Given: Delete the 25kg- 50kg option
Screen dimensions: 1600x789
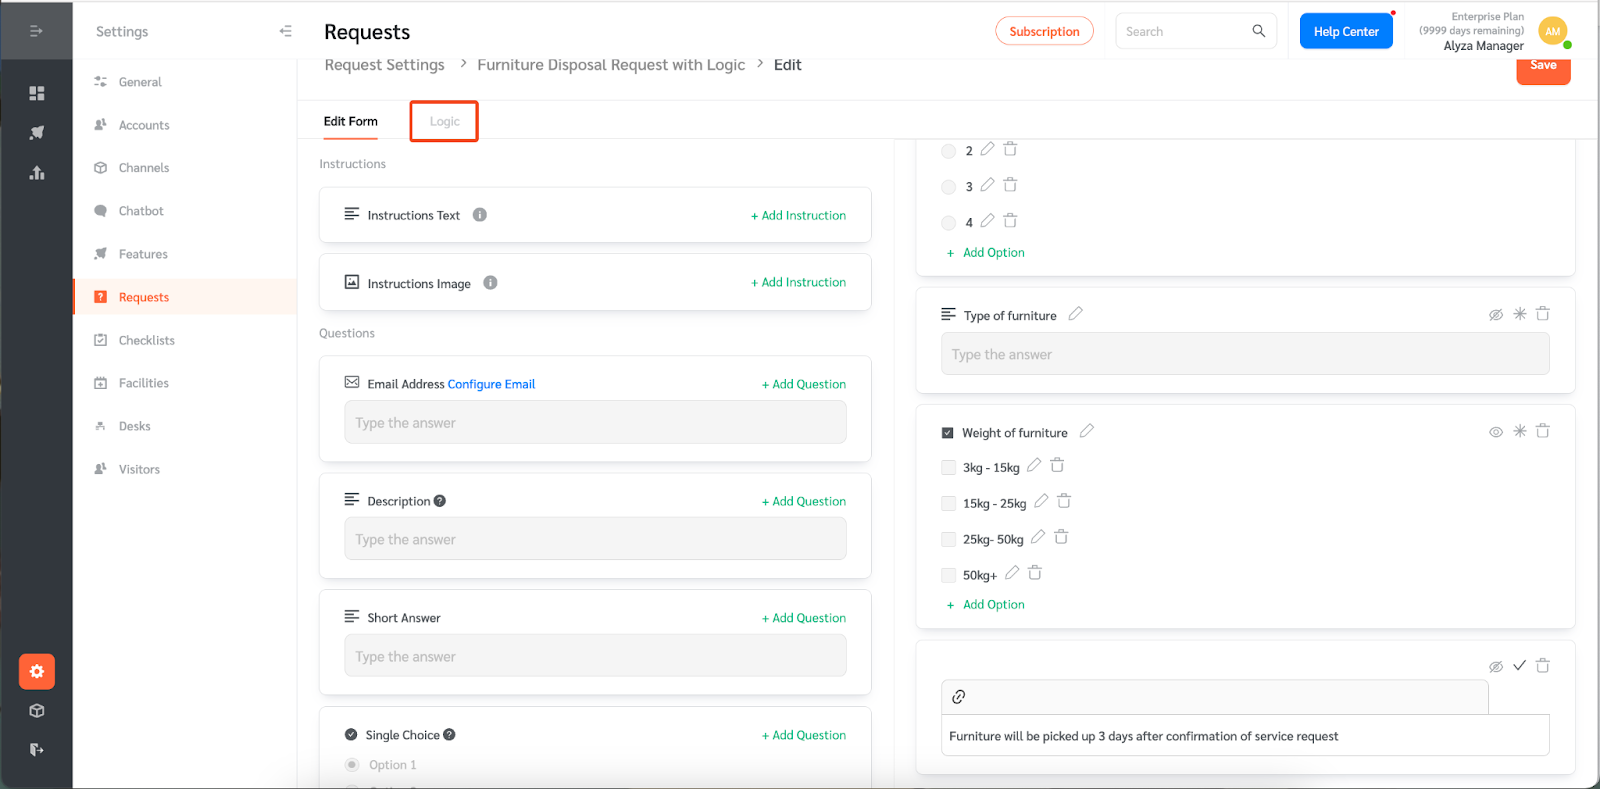Looking at the screenshot, I should point(1061,538).
